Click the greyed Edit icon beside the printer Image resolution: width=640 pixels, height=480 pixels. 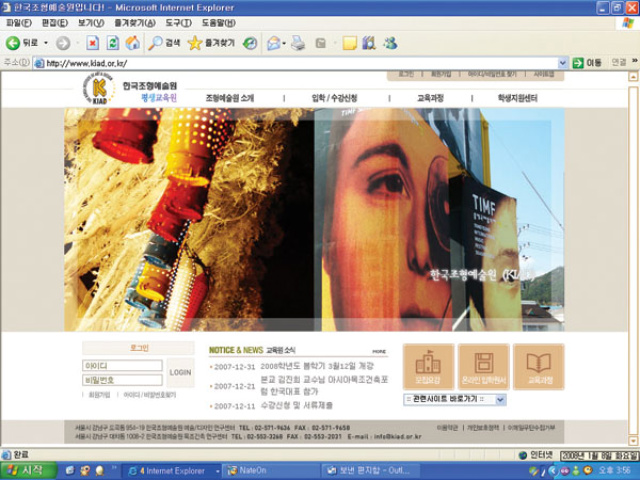[321, 43]
